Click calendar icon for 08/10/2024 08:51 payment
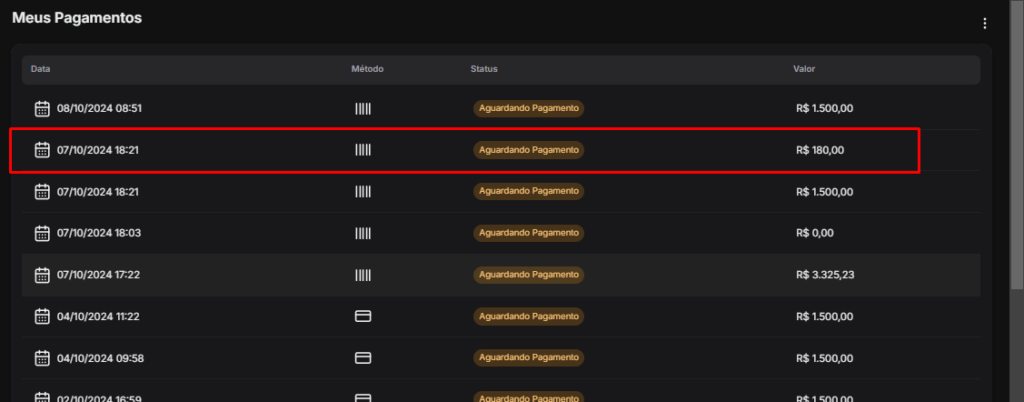 42,108
